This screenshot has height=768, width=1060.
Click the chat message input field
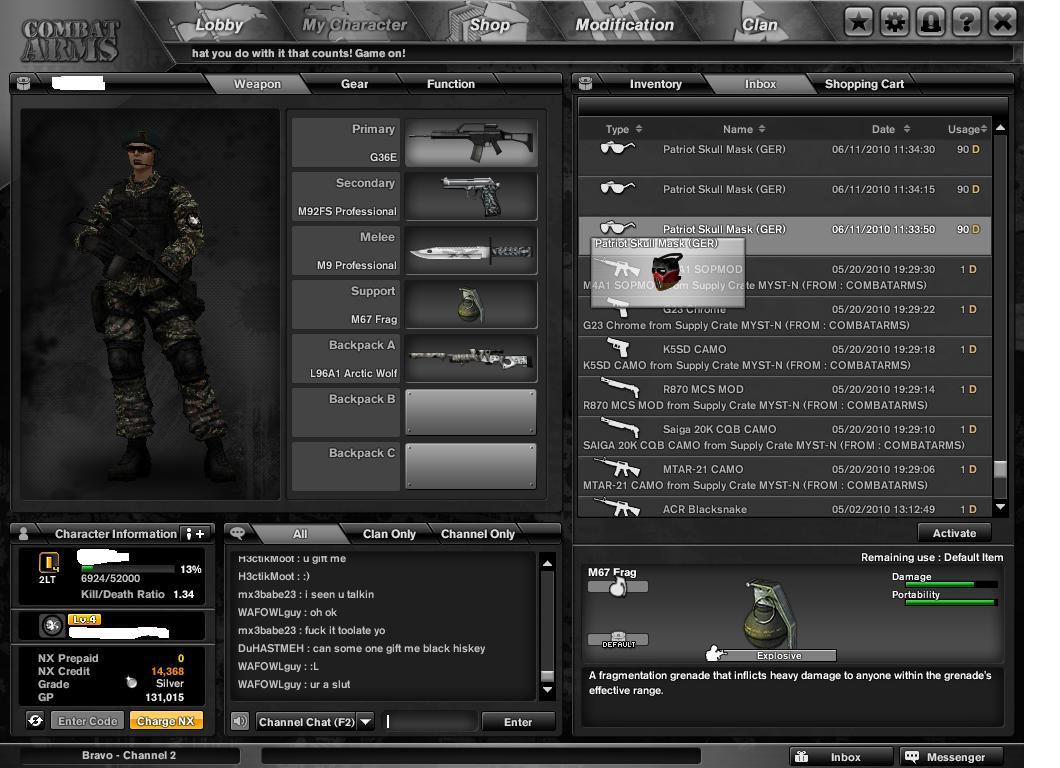(429, 722)
